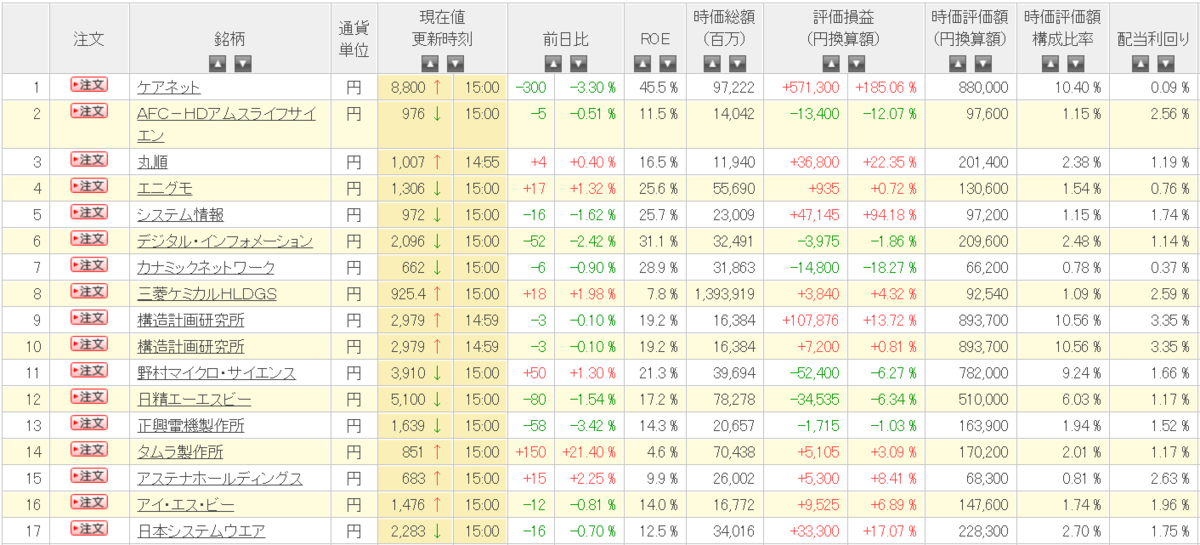Click the 注文 button for システム情報

pos(88,212)
